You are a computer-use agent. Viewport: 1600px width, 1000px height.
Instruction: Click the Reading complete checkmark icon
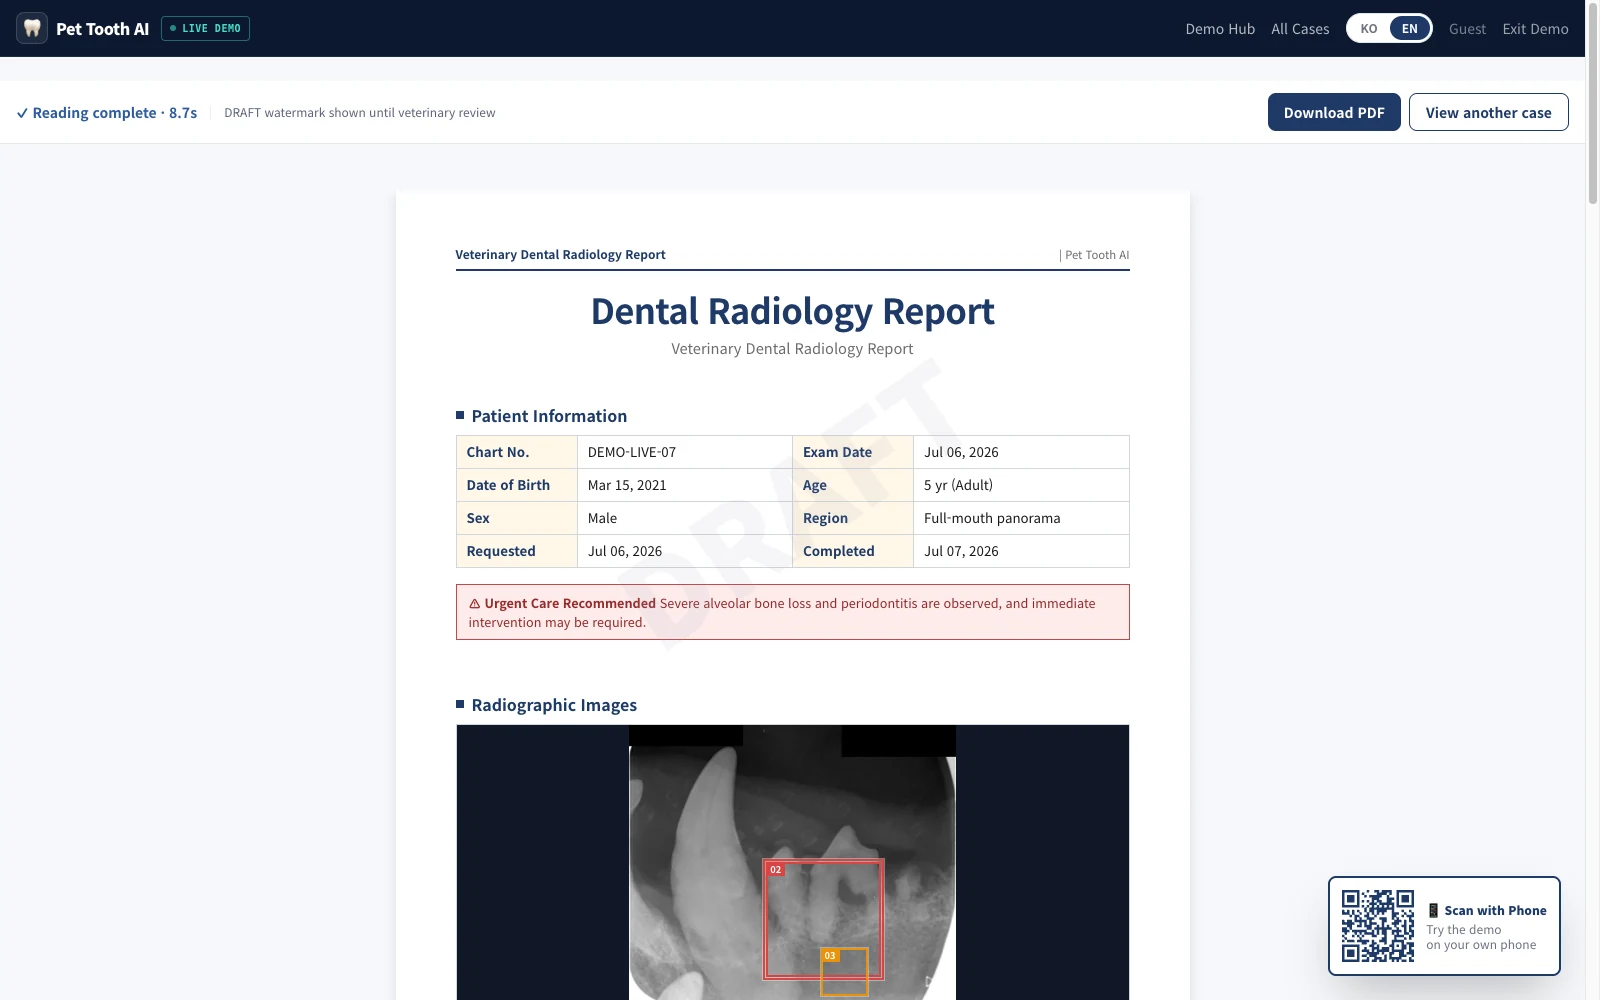22,113
